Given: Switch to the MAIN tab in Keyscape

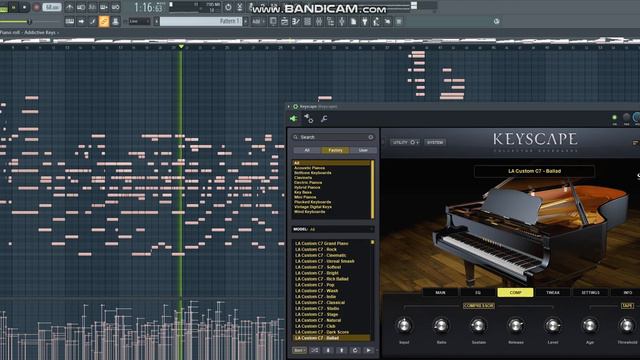Looking at the screenshot, I should [x=440, y=293].
